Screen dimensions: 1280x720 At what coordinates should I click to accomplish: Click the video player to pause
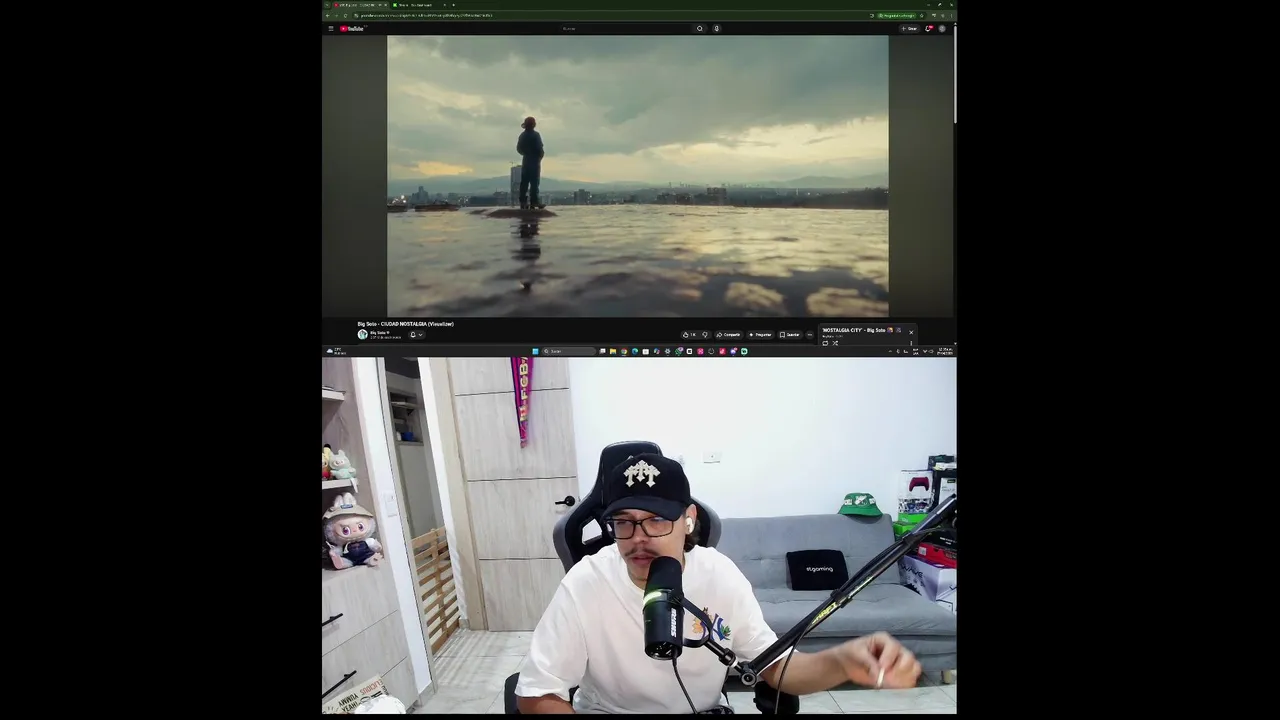click(x=637, y=176)
